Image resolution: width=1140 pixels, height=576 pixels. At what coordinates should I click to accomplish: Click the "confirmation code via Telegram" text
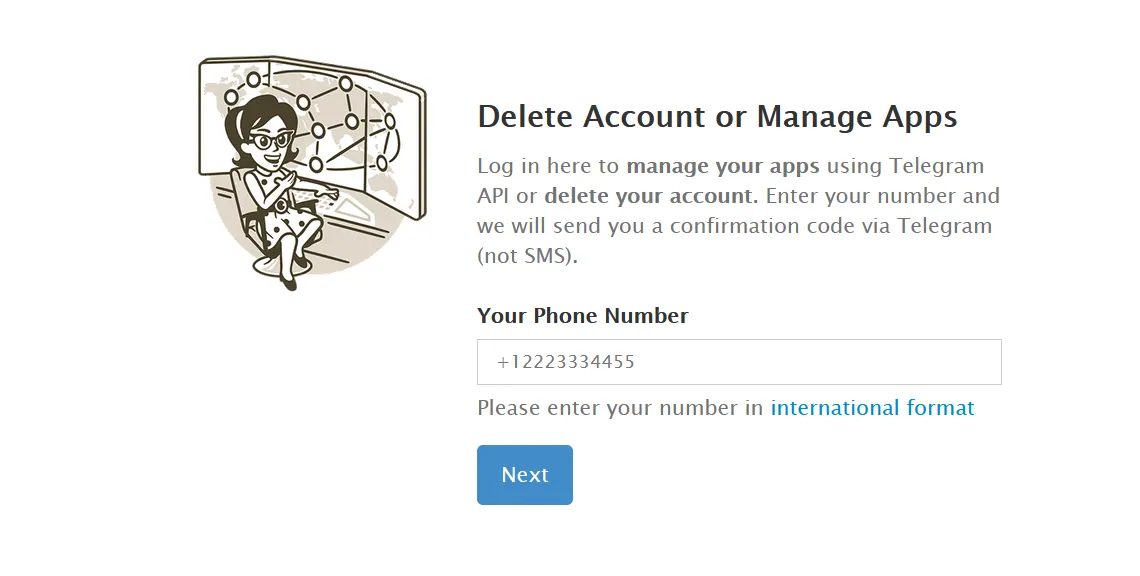[x=830, y=226]
